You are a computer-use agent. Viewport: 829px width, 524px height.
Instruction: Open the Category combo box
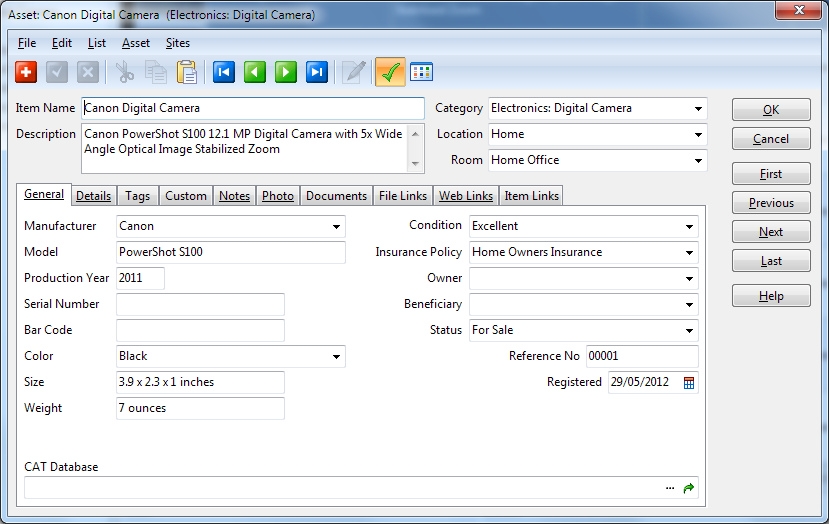697,109
